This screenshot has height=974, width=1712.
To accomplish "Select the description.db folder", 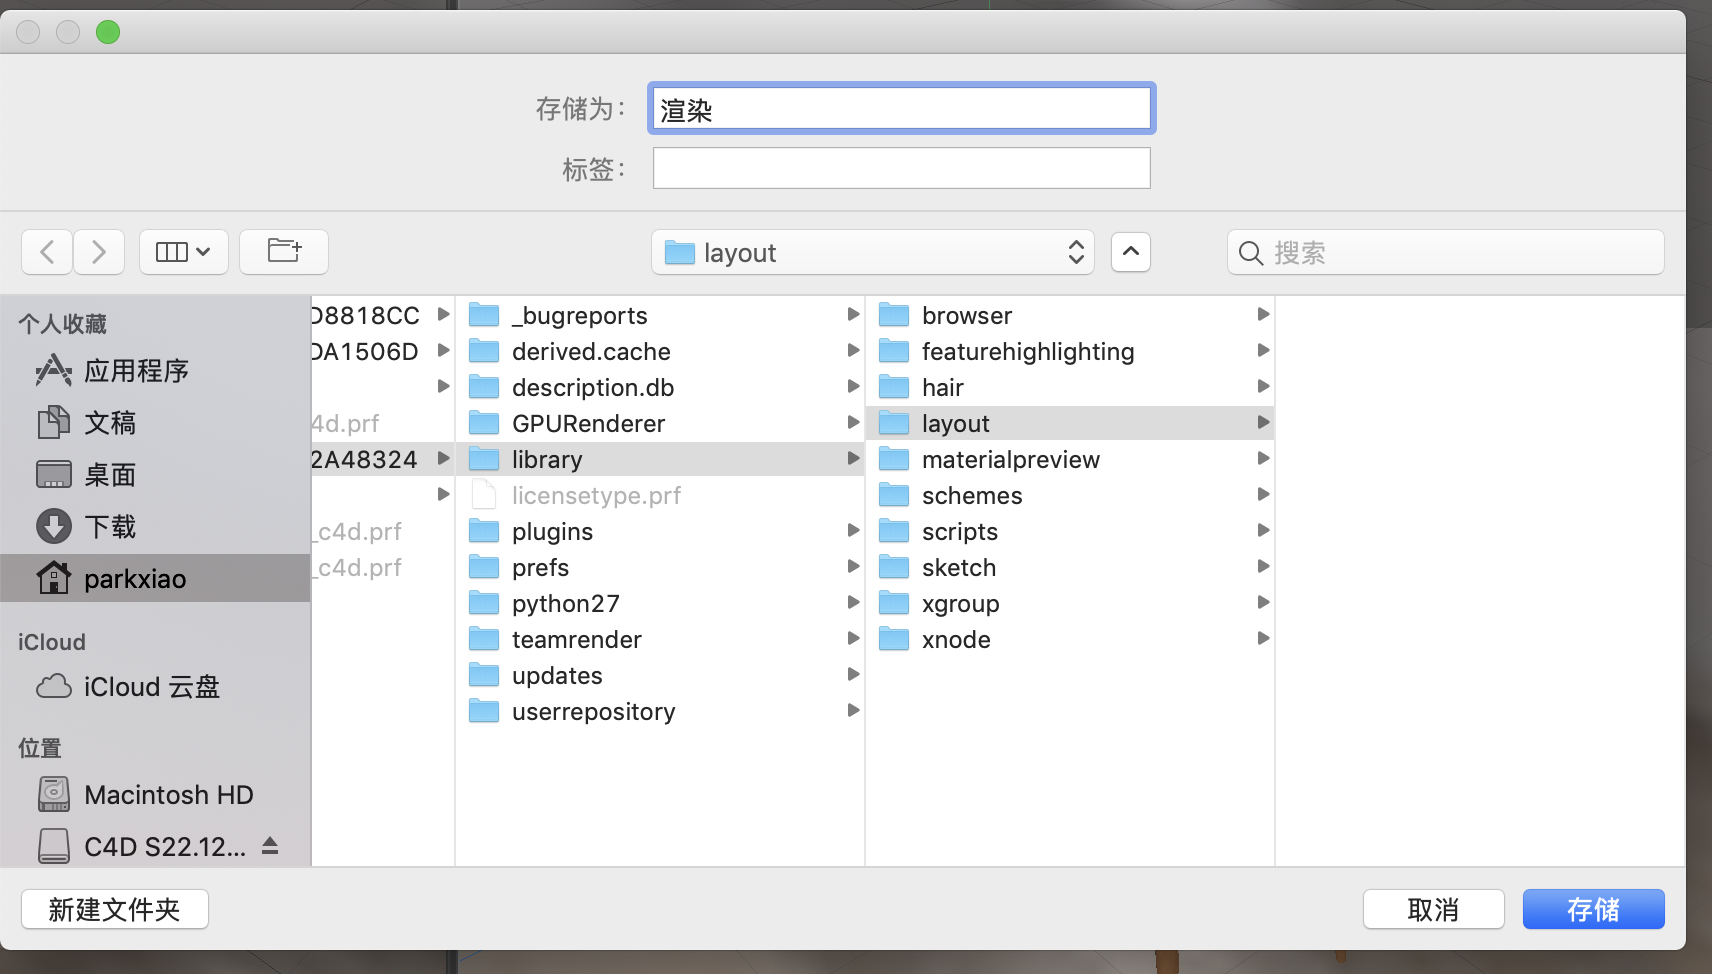I will click(x=660, y=387).
